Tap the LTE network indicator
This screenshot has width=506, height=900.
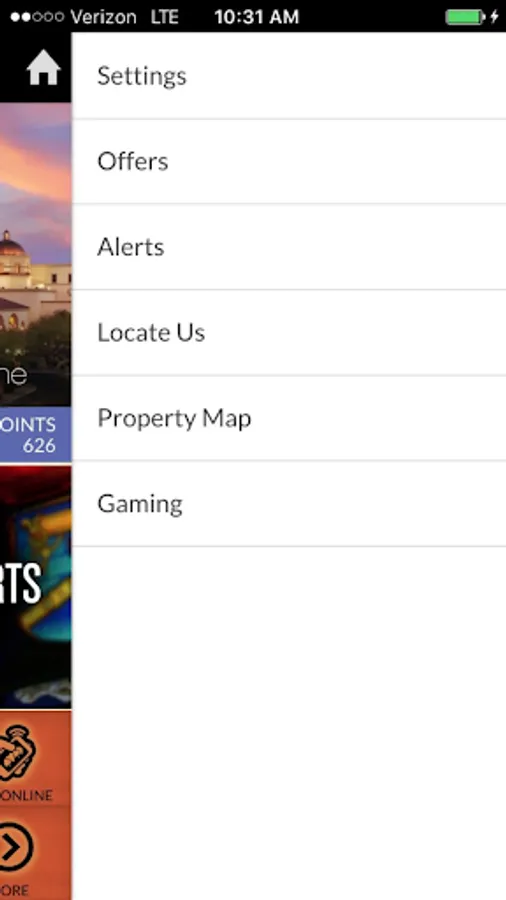tap(165, 17)
